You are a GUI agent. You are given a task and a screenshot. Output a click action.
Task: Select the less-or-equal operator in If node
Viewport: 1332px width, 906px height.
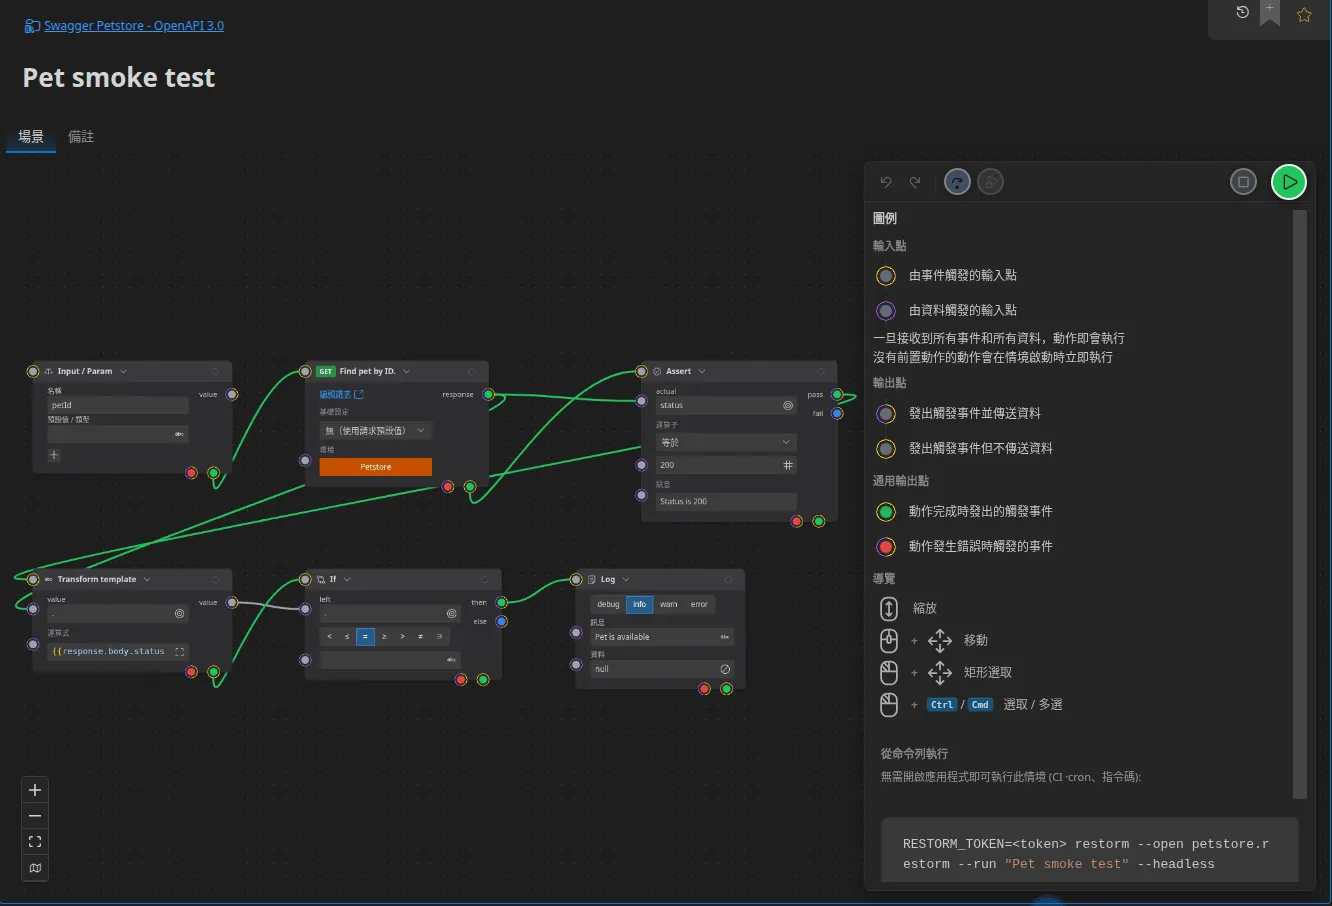click(347, 636)
